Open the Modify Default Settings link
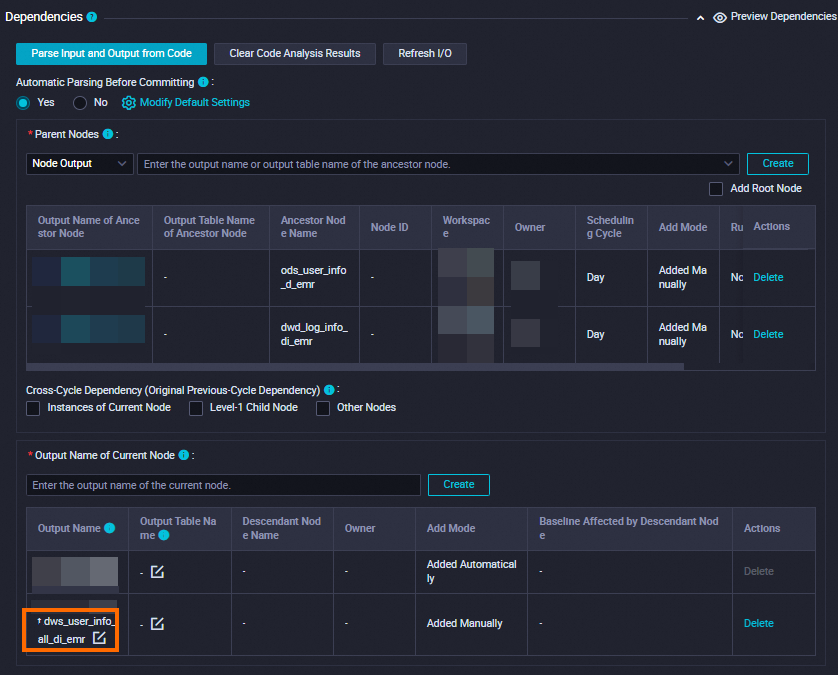 point(195,102)
